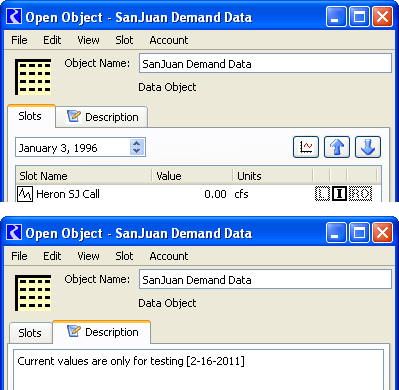Click the Units column header
Viewport: 399px width, 390px height.
coord(273,176)
